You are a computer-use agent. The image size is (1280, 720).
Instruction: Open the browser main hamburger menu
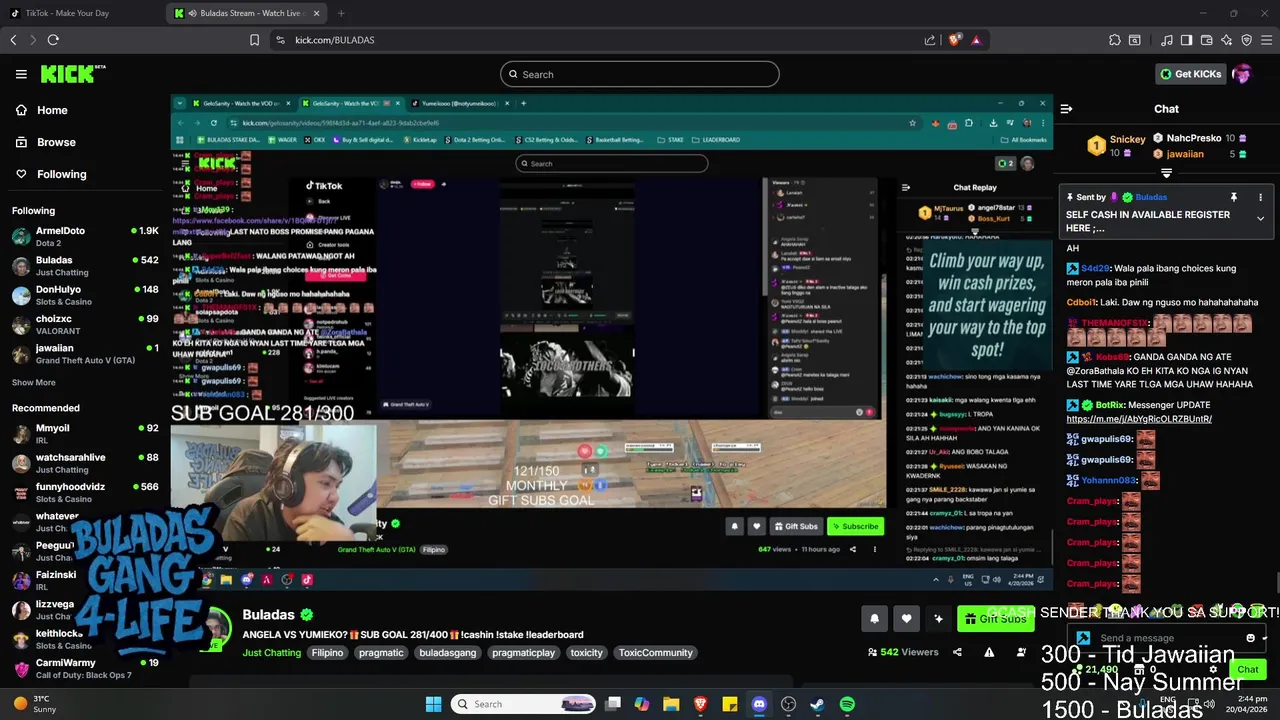tap(1267, 40)
